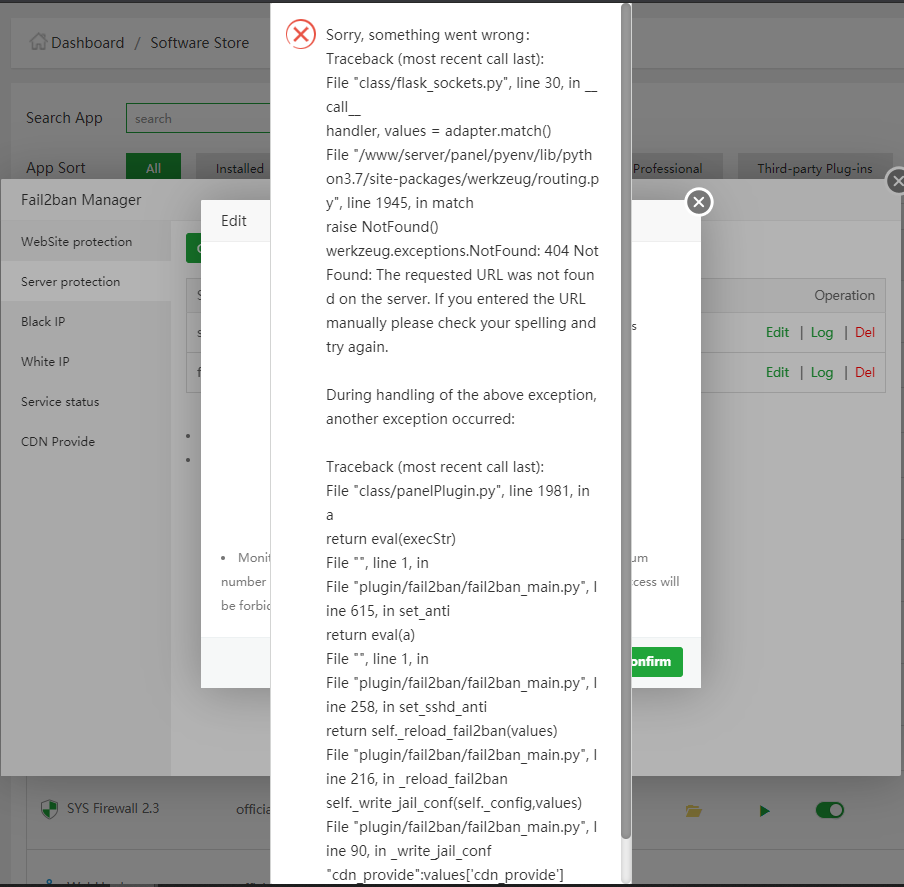Click the "raise NotFound()" traceback line
Viewport: 904px width, 887px height.
(x=382, y=227)
